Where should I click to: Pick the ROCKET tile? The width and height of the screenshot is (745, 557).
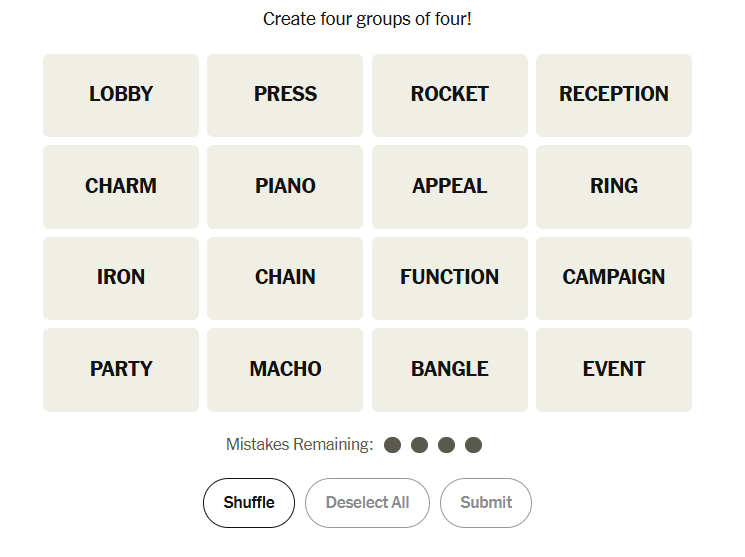pos(450,95)
